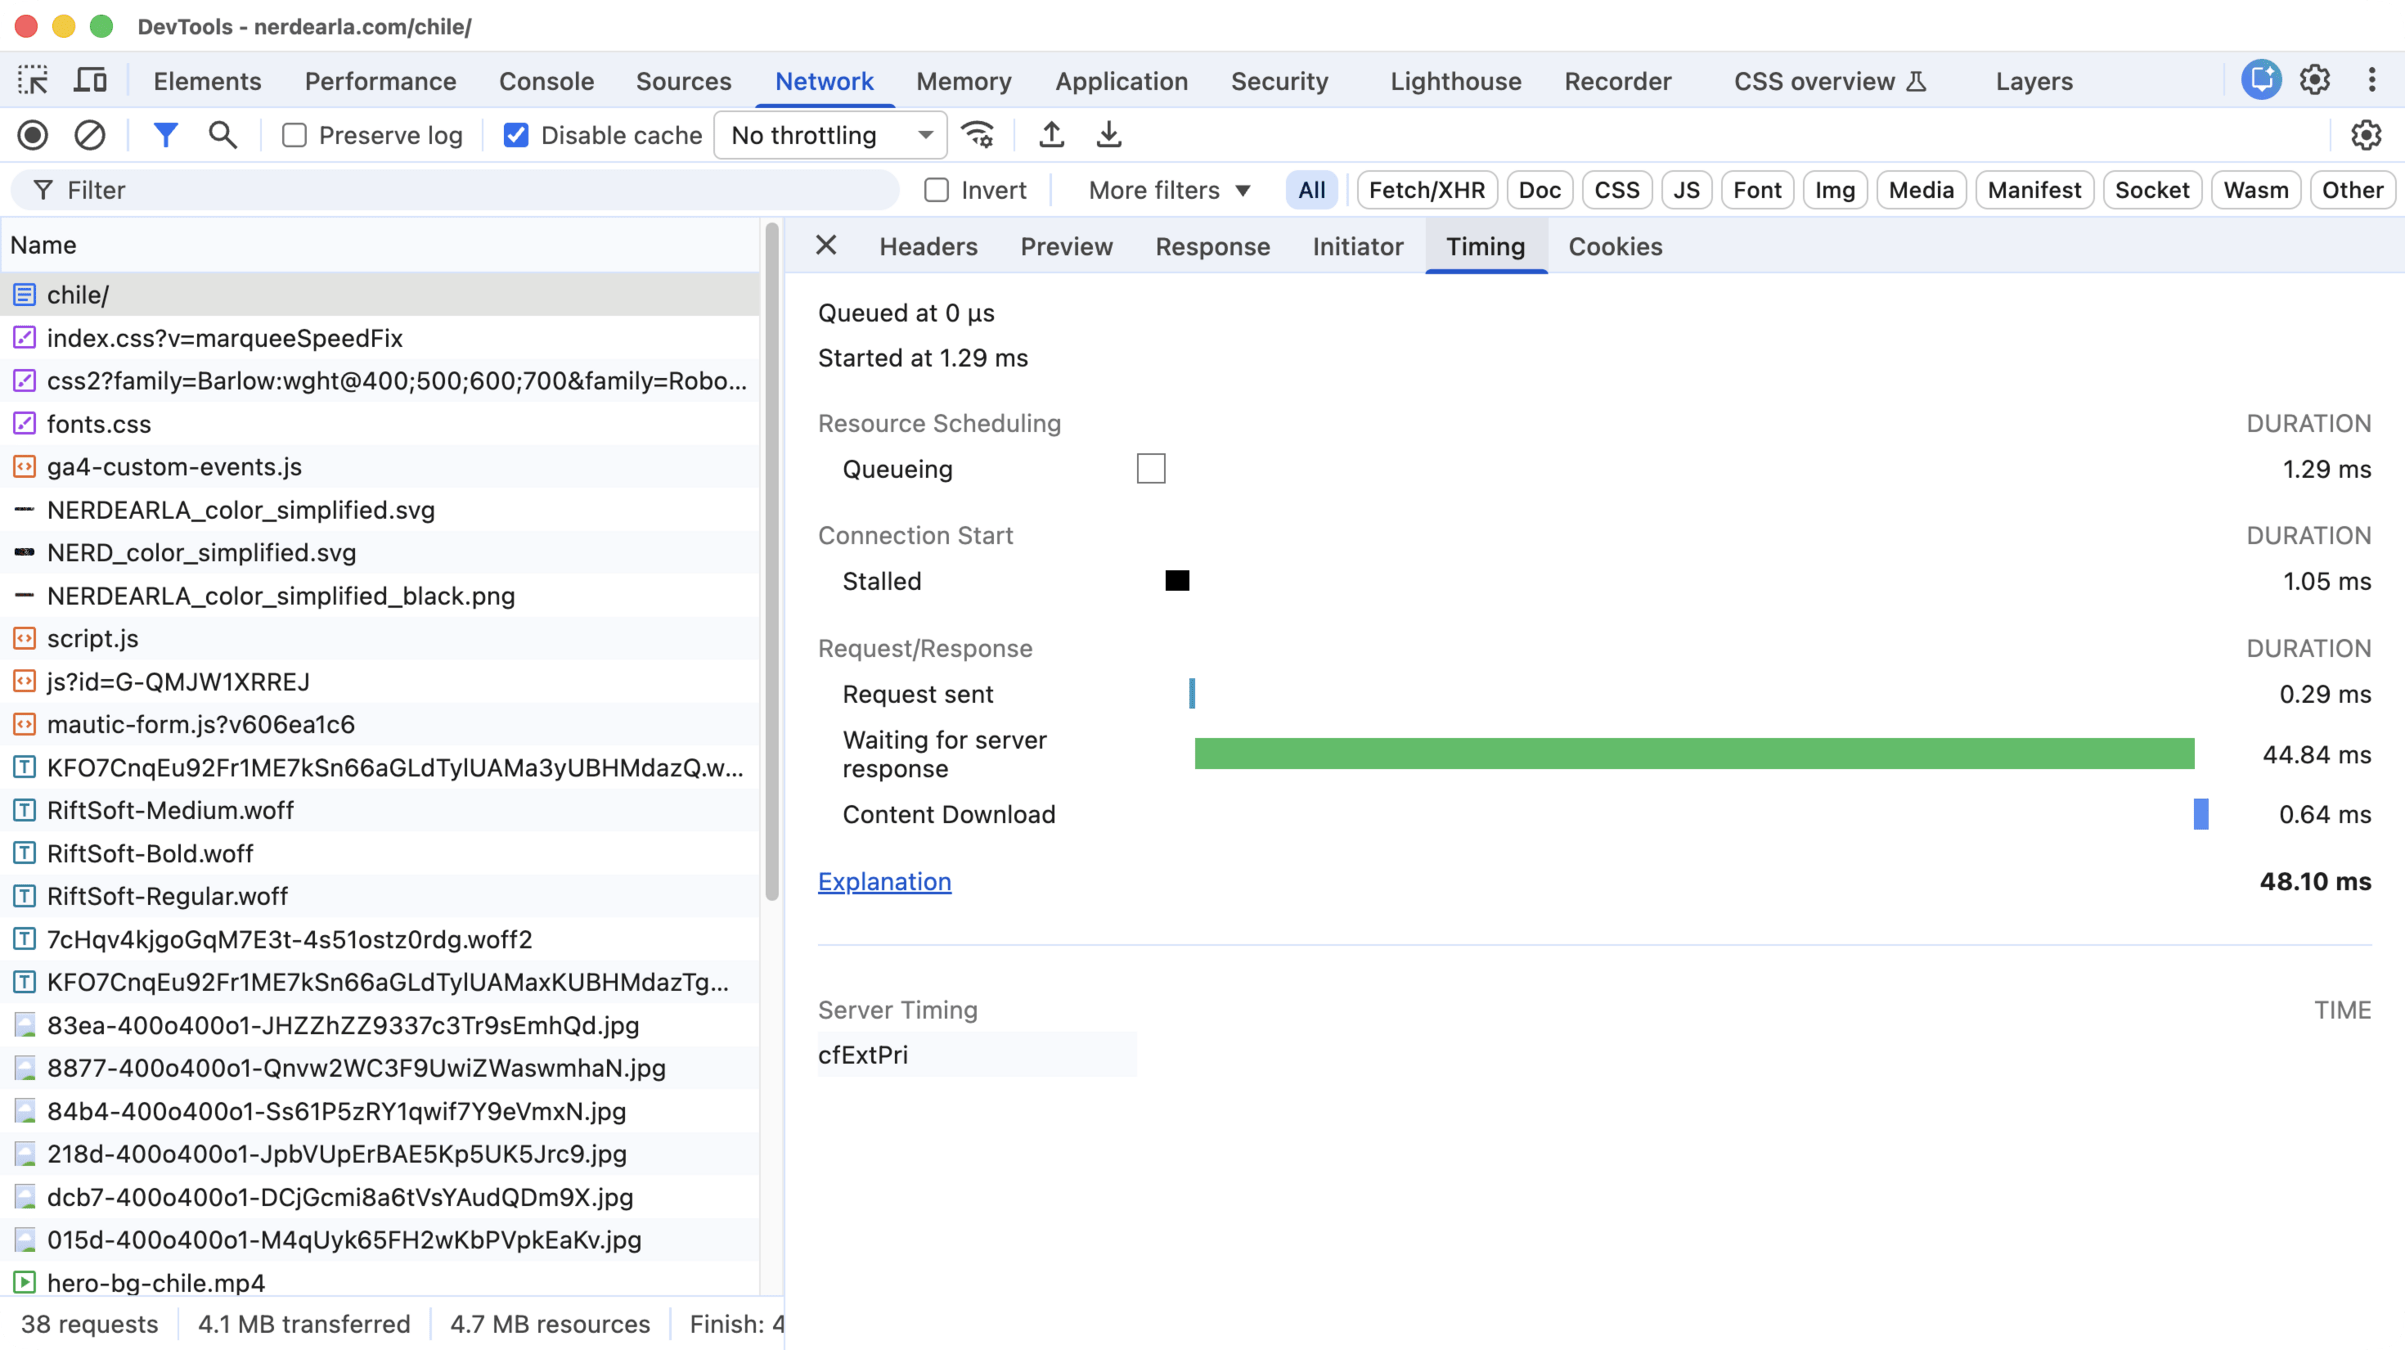Click the Filter text input field

coord(470,190)
